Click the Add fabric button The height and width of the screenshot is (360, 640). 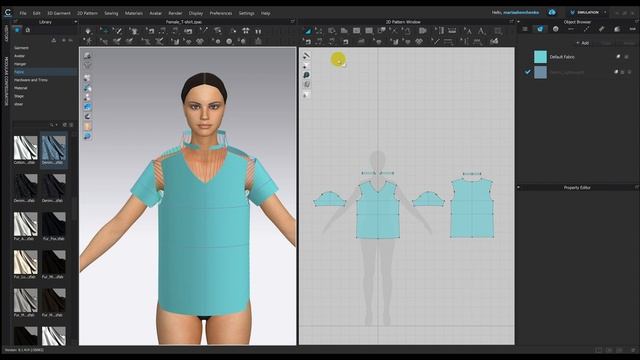[x=583, y=43]
